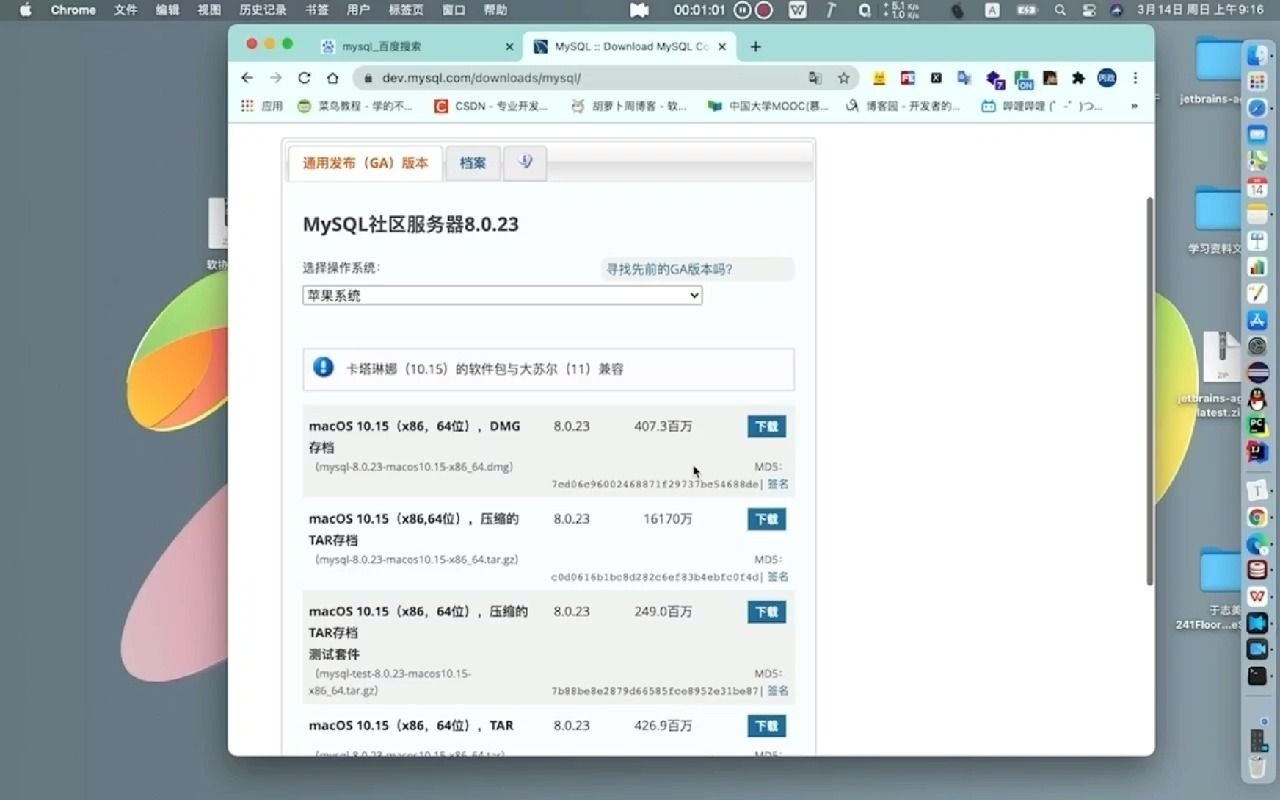
Task: Open the Calendar app in the Dock
Action: tap(1257, 187)
